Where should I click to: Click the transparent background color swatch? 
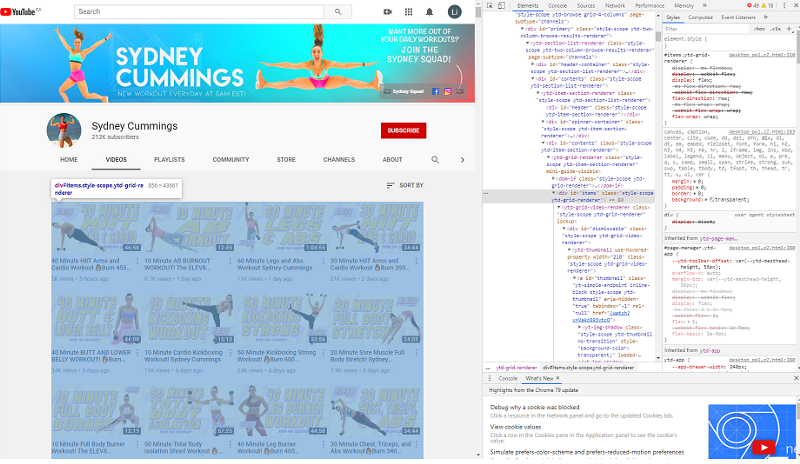(x=712, y=200)
